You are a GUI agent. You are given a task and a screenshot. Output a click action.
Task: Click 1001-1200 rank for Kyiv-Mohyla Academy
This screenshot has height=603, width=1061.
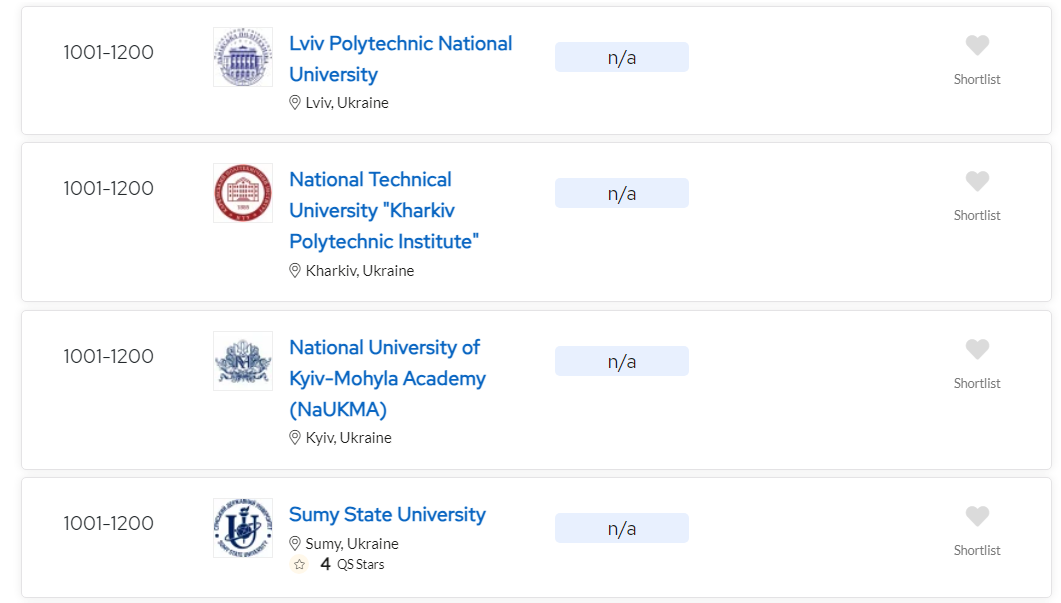pyautogui.click(x=108, y=357)
